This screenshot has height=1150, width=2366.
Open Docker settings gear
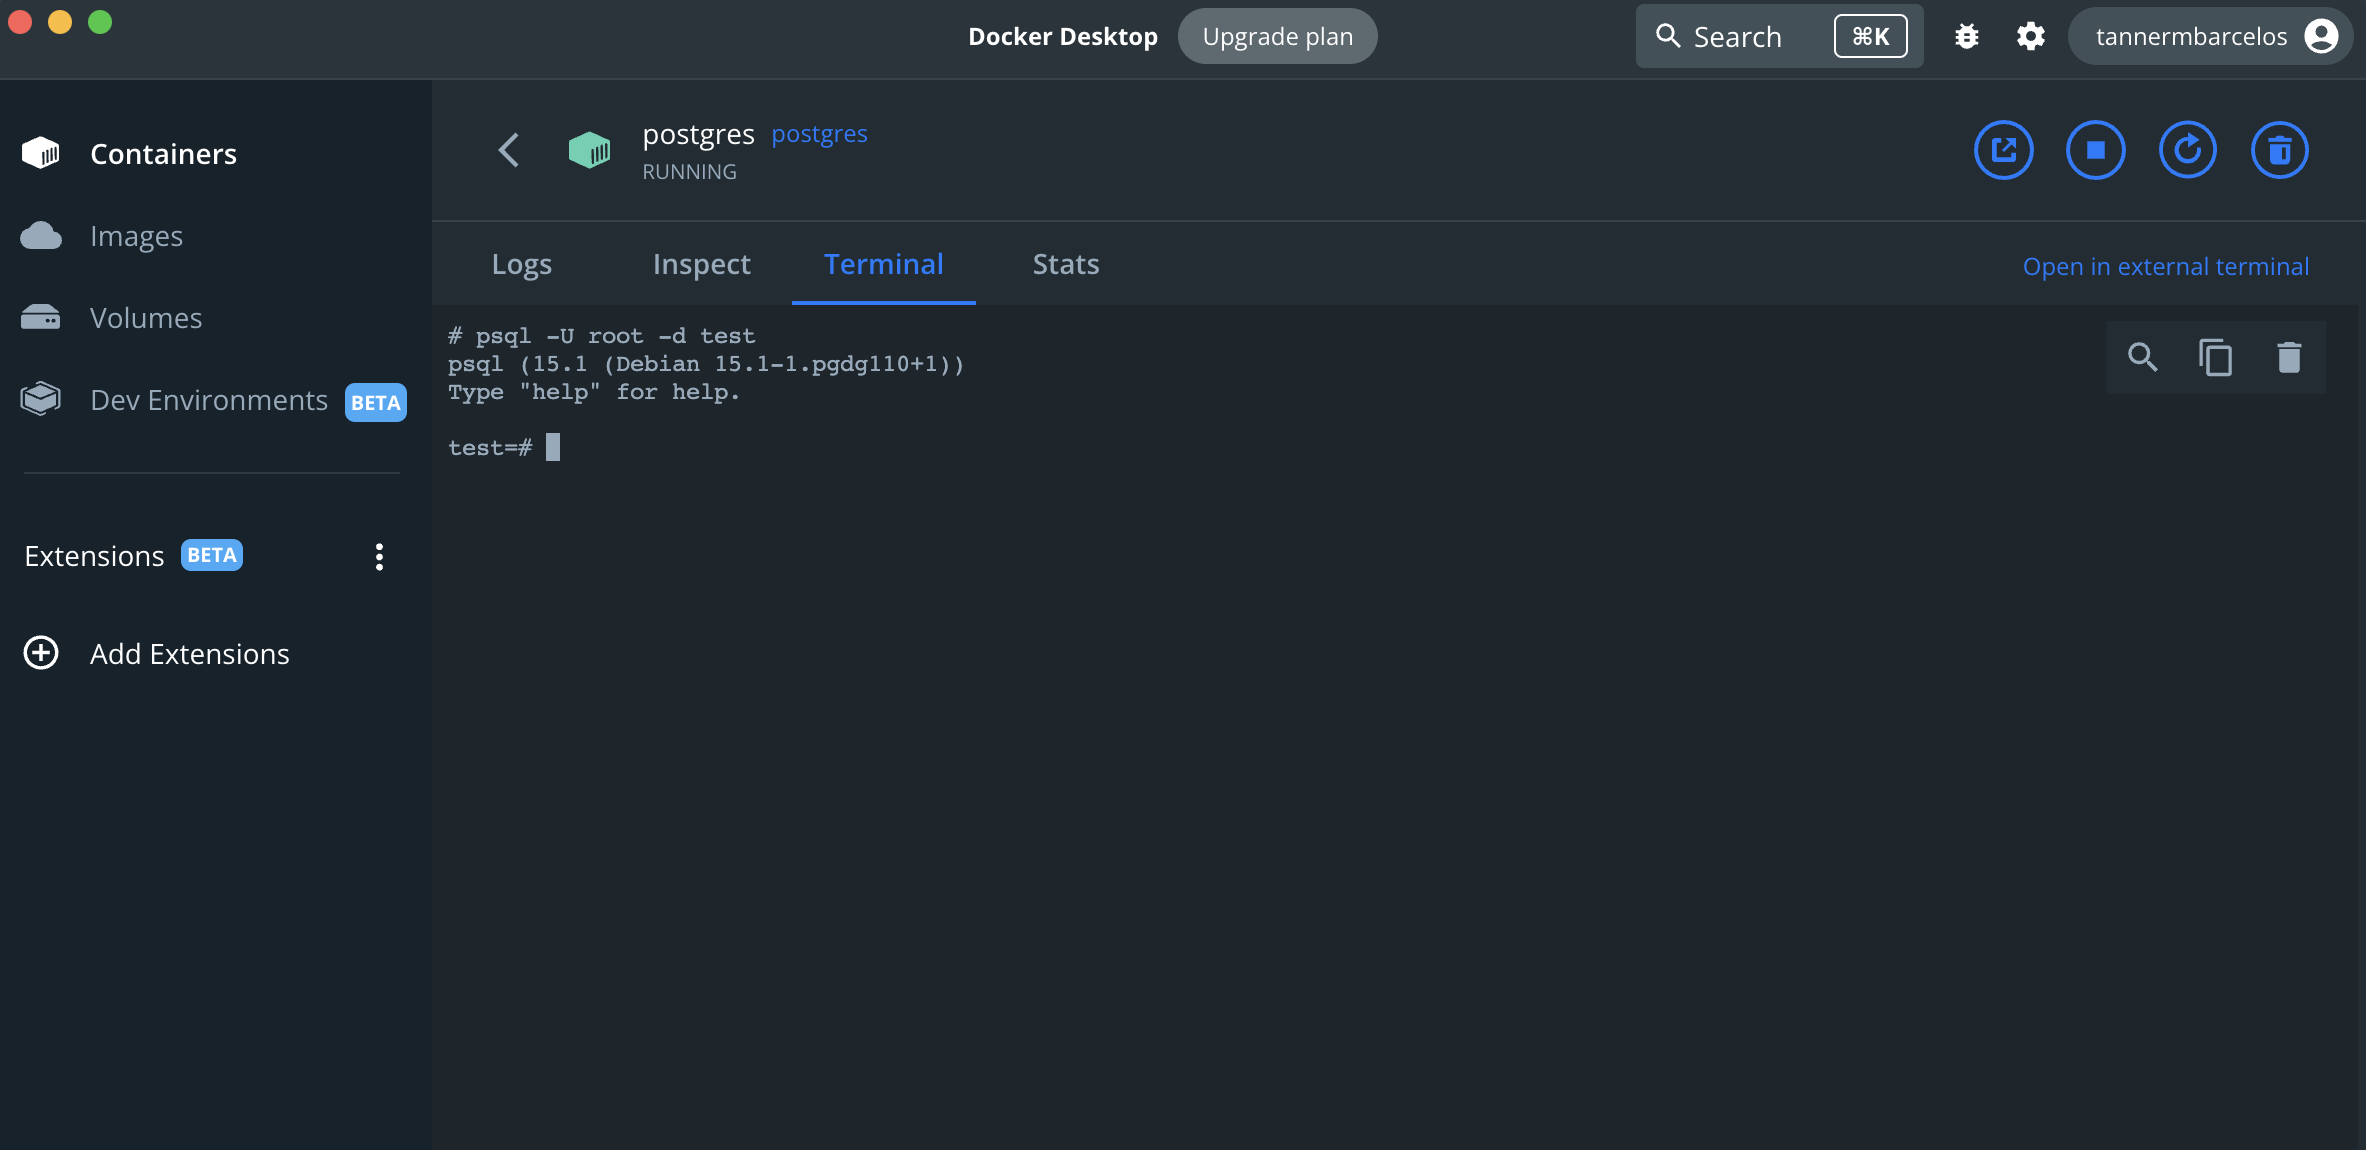point(2030,37)
